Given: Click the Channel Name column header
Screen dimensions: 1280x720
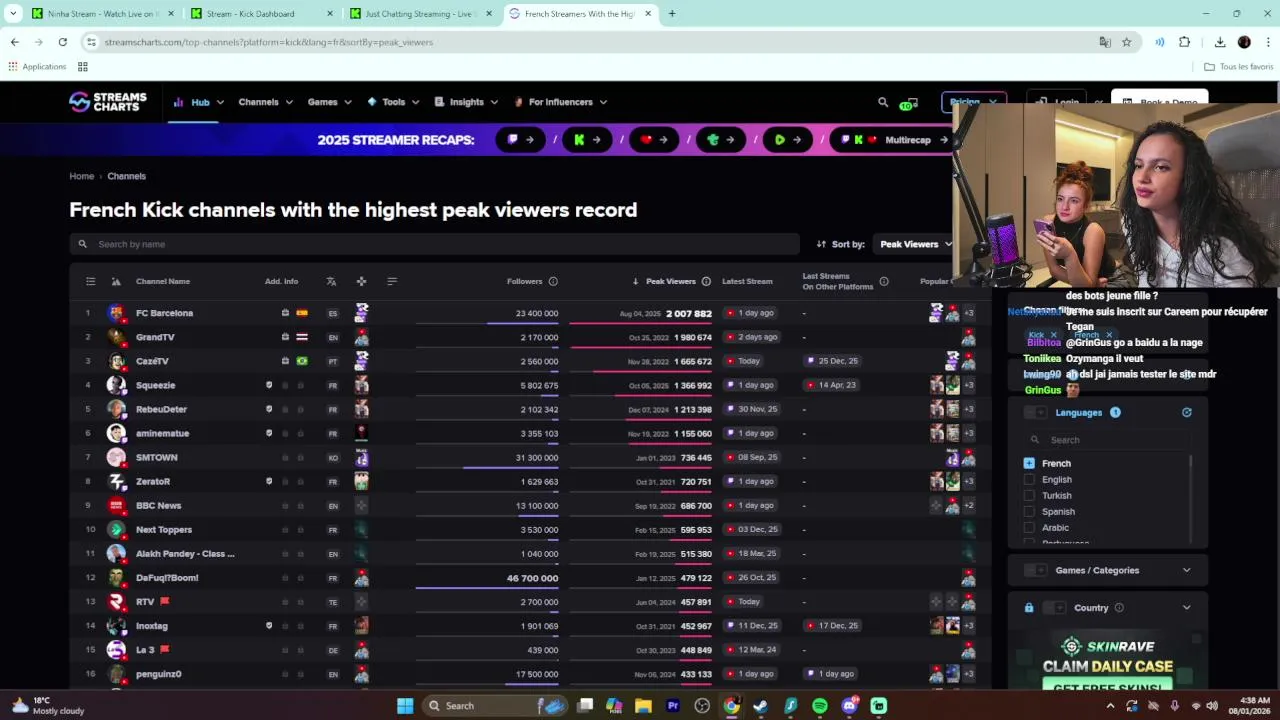Looking at the screenshot, I should pos(163,281).
